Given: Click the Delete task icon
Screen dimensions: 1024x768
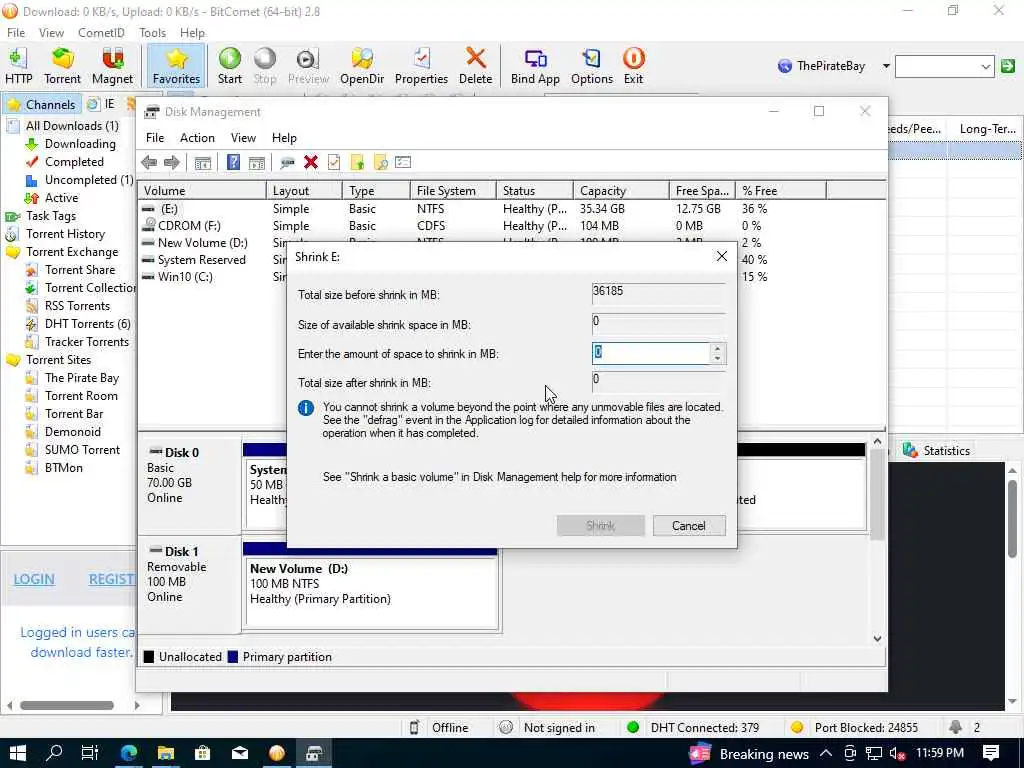Looking at the screenshot, I should coord(475,66).
